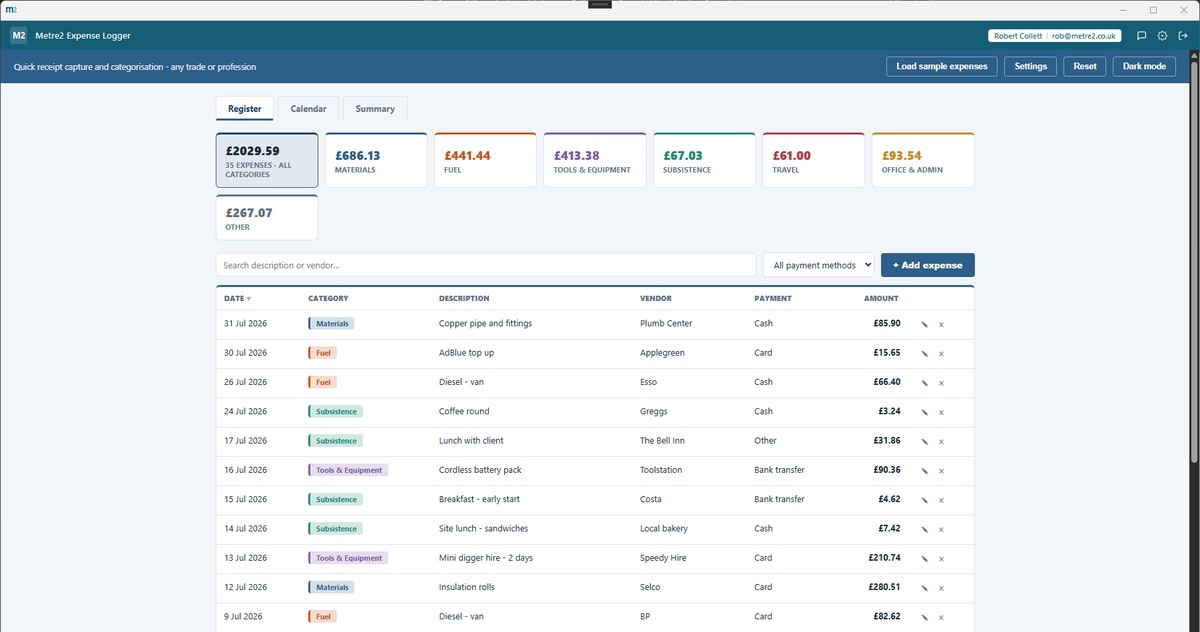This screenshot has width=1200, height=632.
Task: Click the PAYMENT column header
Action: [x=773, y=298]
